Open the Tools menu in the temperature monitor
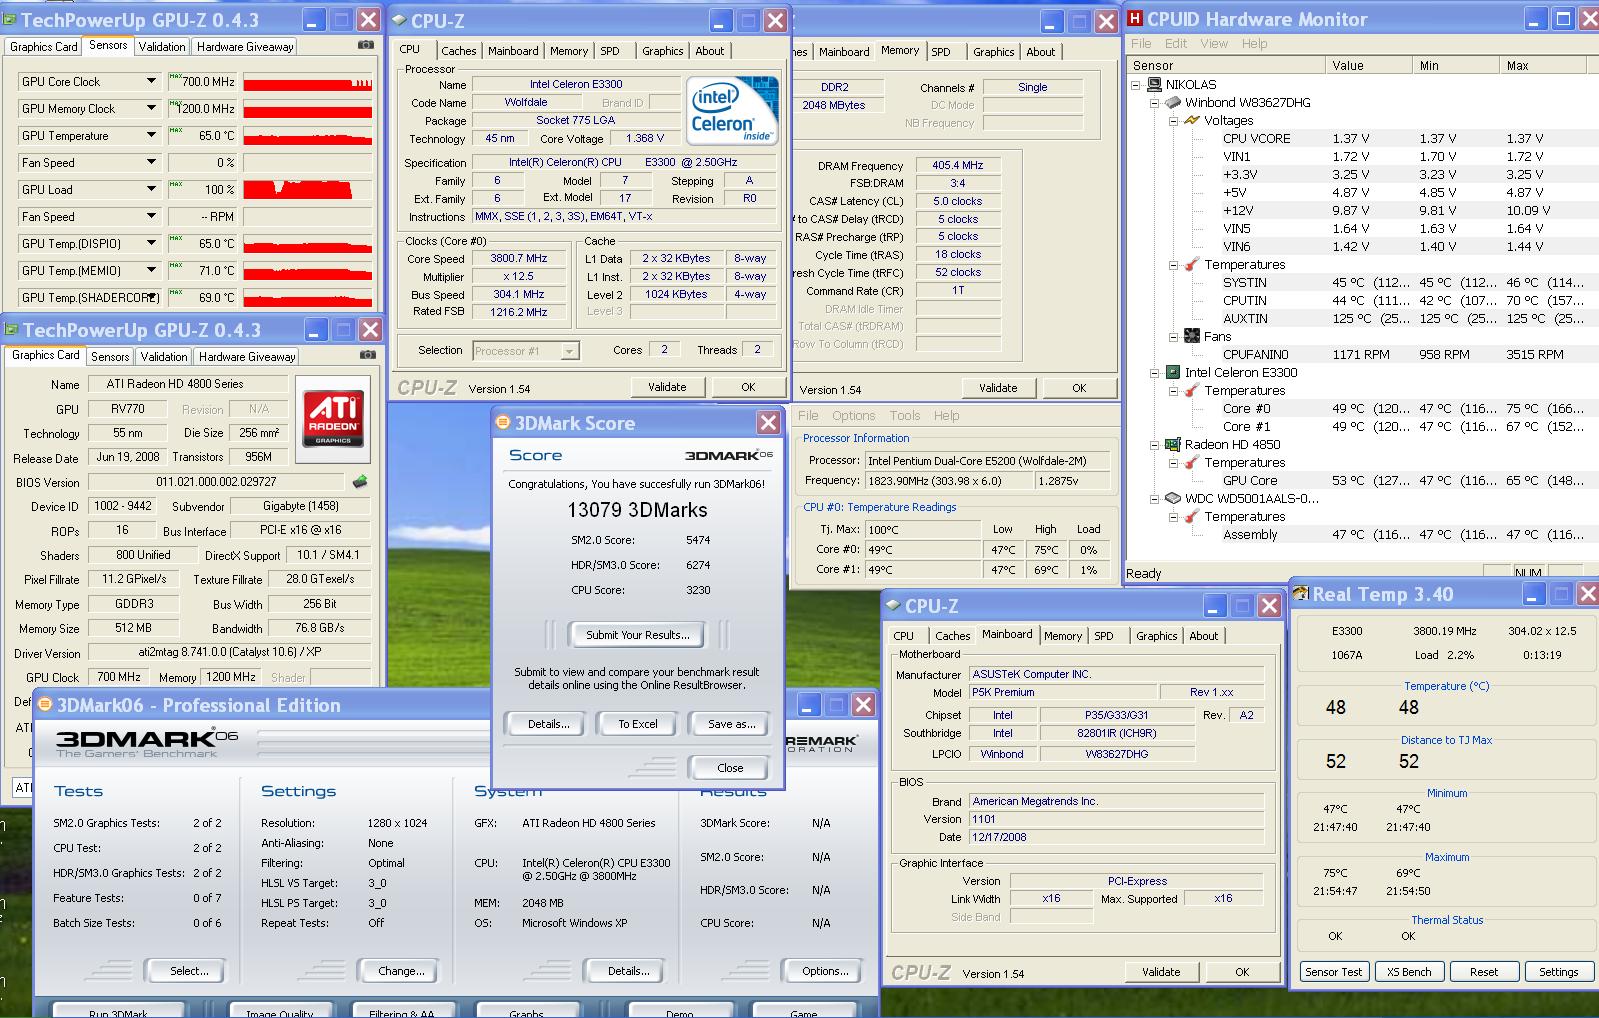 (905, 416)
